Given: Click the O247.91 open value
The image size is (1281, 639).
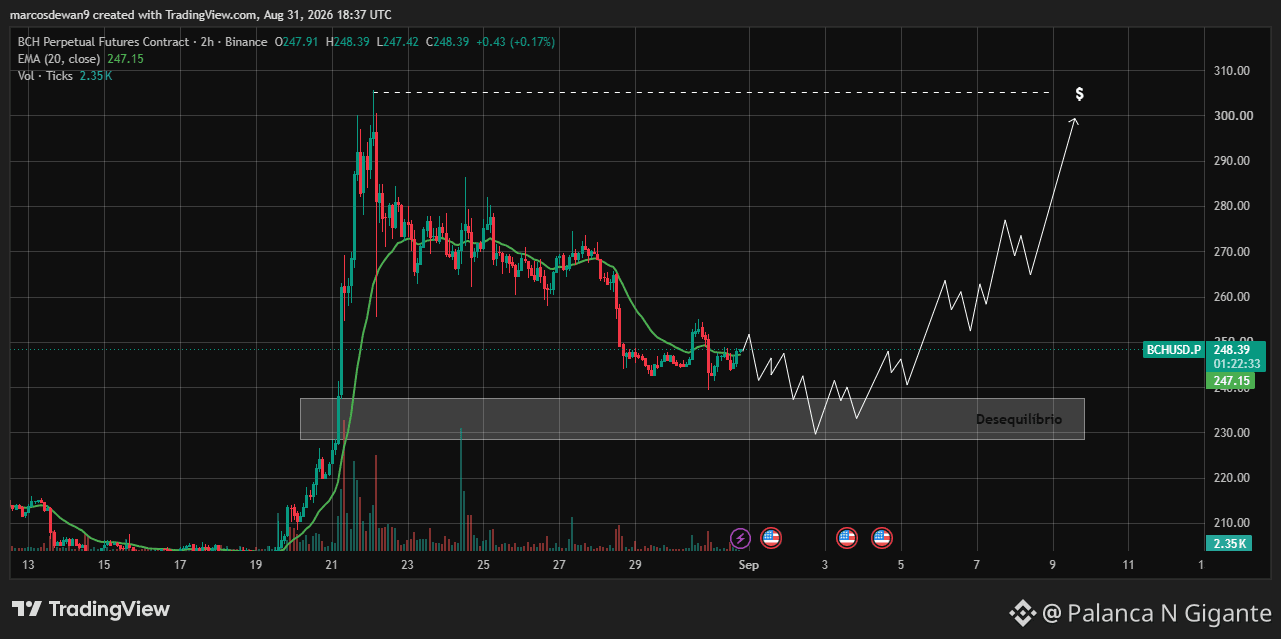Looking at the screenshot, I should pos(295,42).
